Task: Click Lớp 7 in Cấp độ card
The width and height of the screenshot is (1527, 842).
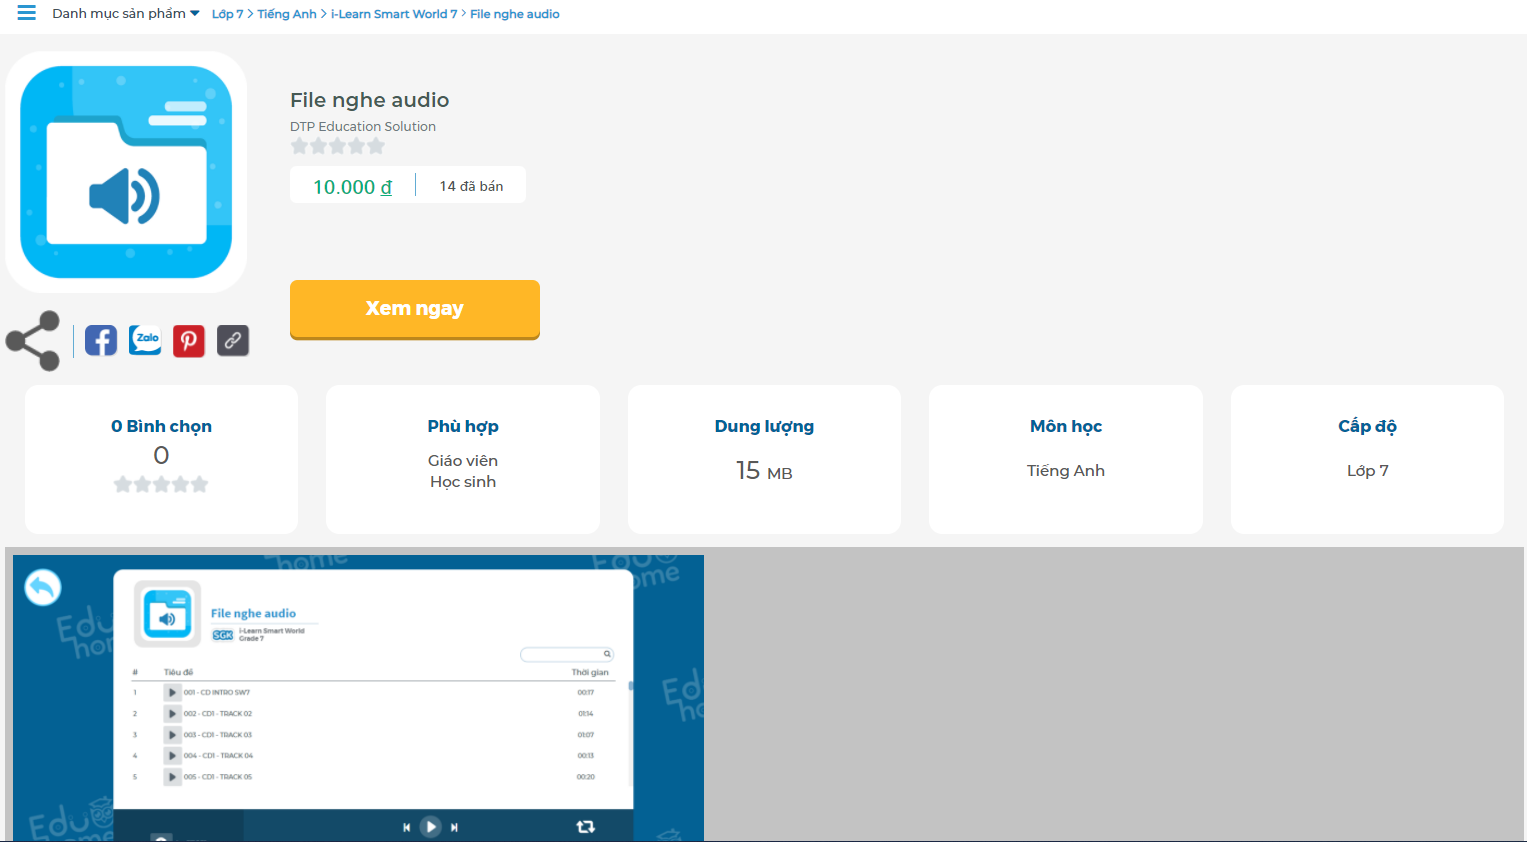Action: click(1368, 470)
